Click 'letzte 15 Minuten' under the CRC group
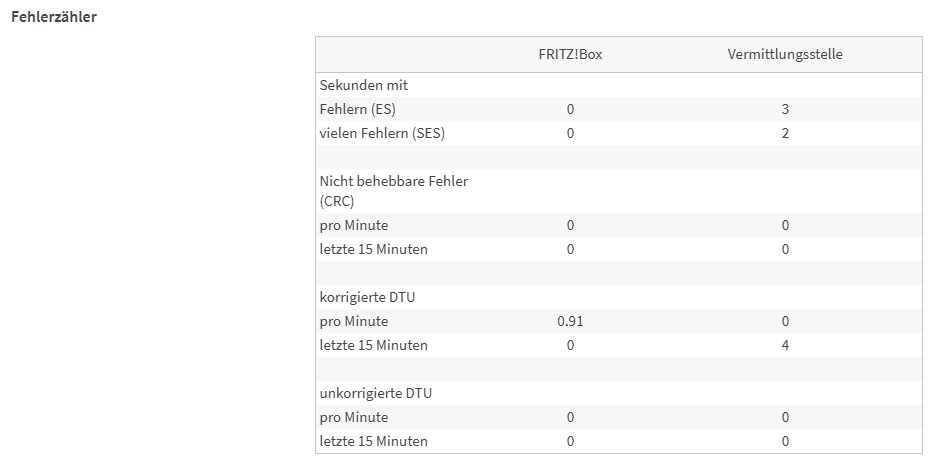The image size is (942, 462). 373,249
